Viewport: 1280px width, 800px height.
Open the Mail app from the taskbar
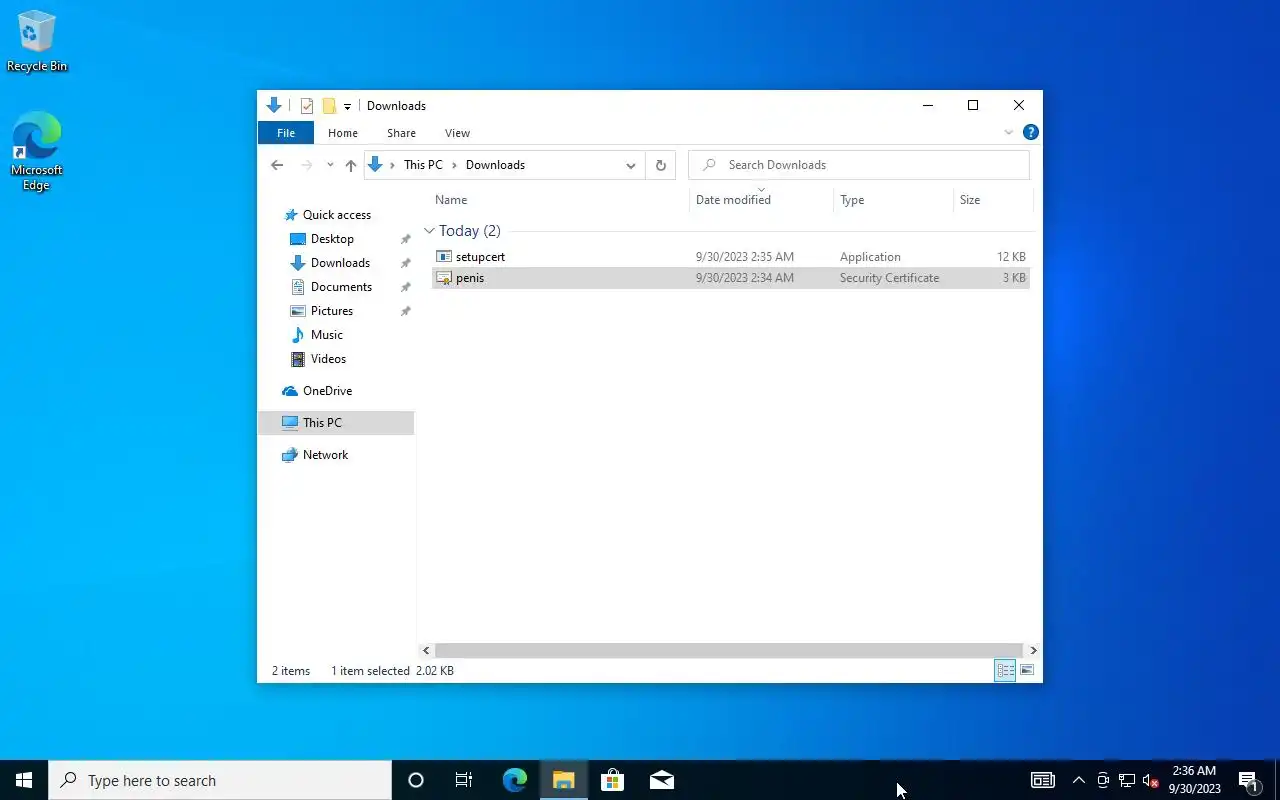(661, 780)
